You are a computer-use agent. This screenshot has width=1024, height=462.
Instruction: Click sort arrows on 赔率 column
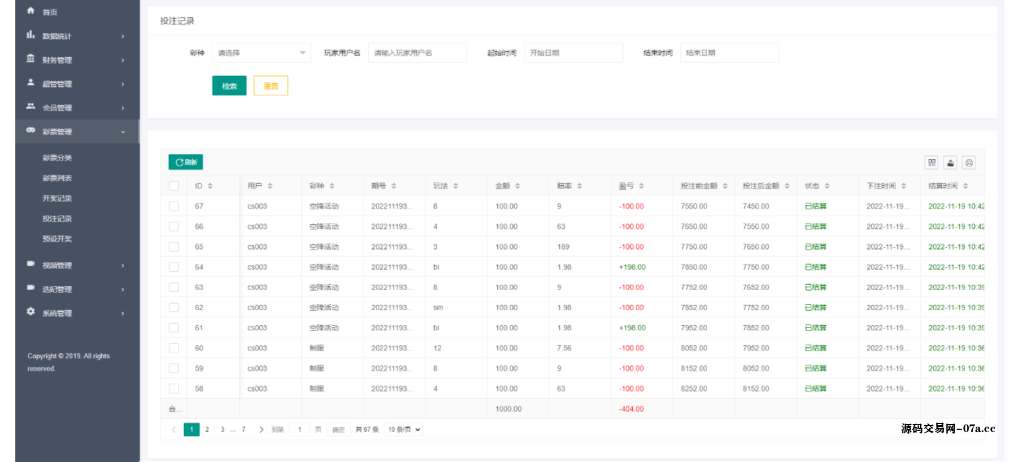[580, 186]
